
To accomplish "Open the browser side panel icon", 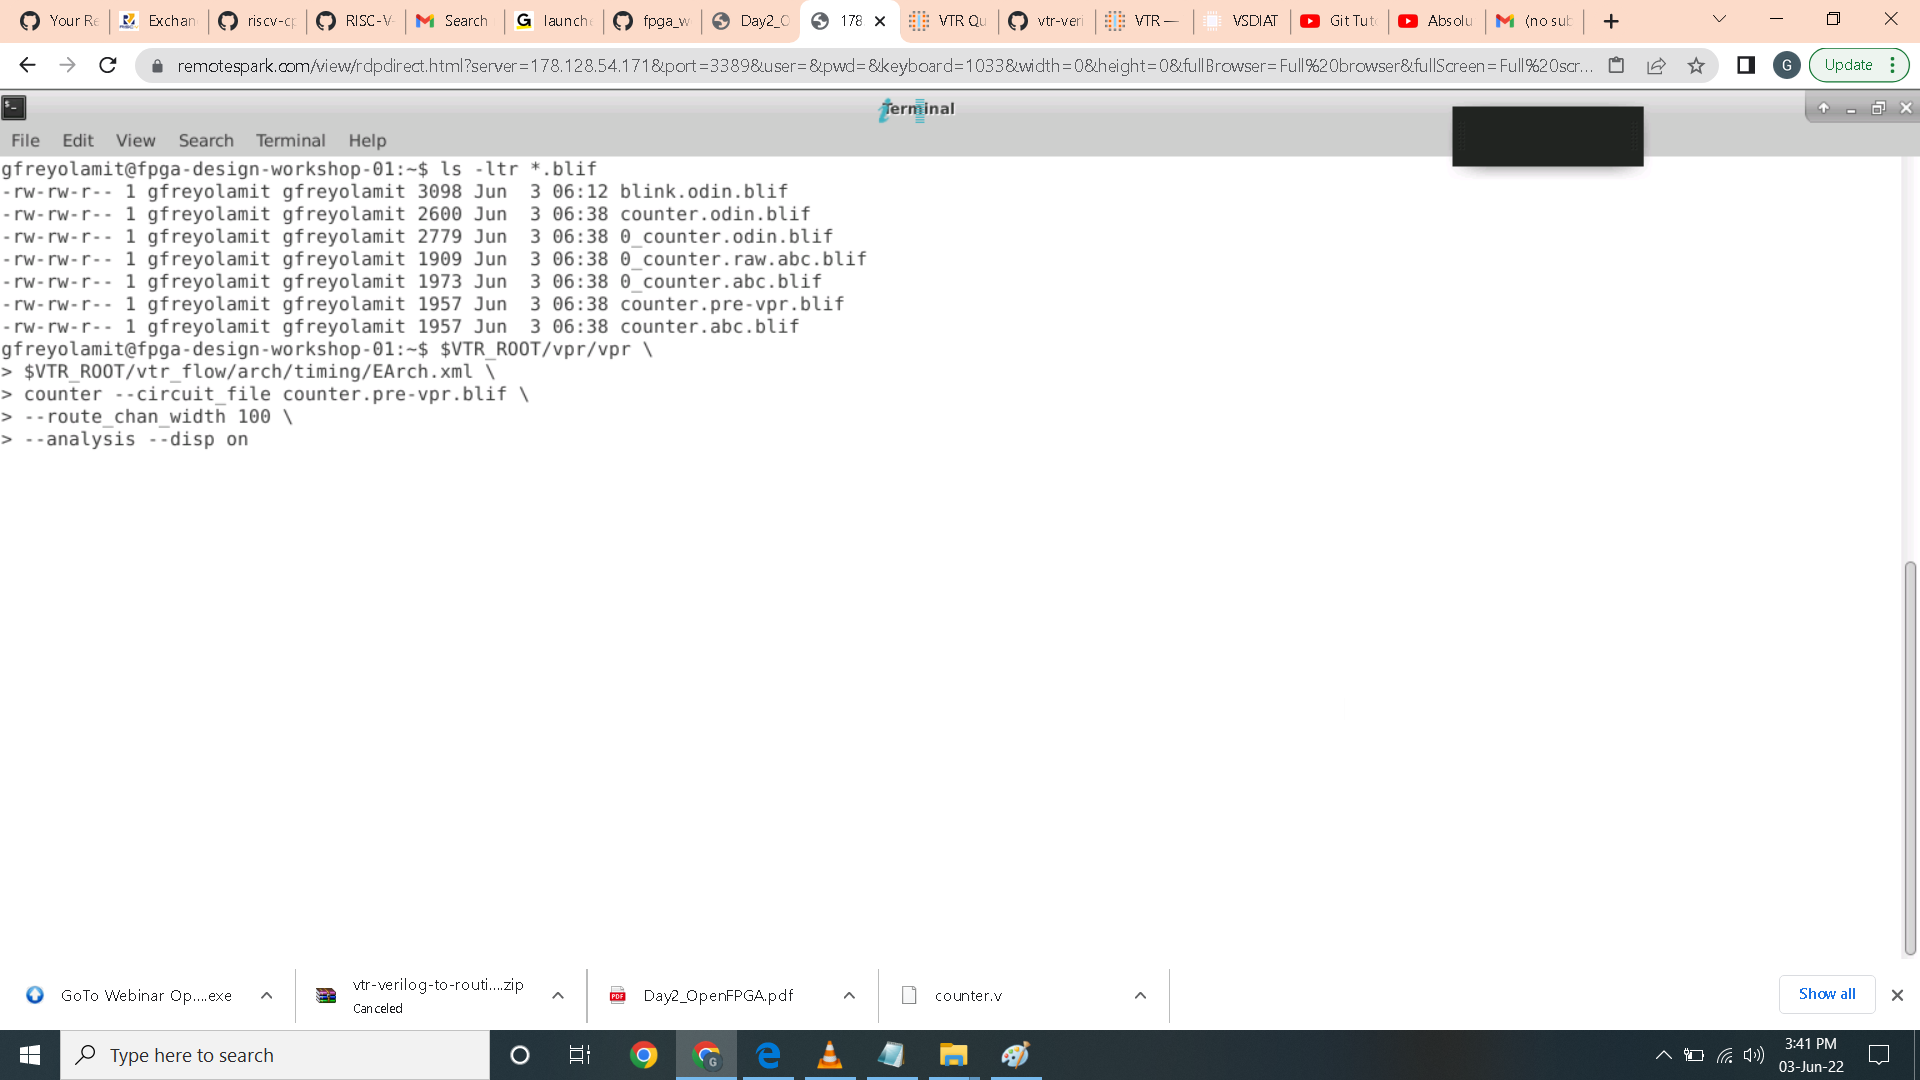I will click(1746, 65).
